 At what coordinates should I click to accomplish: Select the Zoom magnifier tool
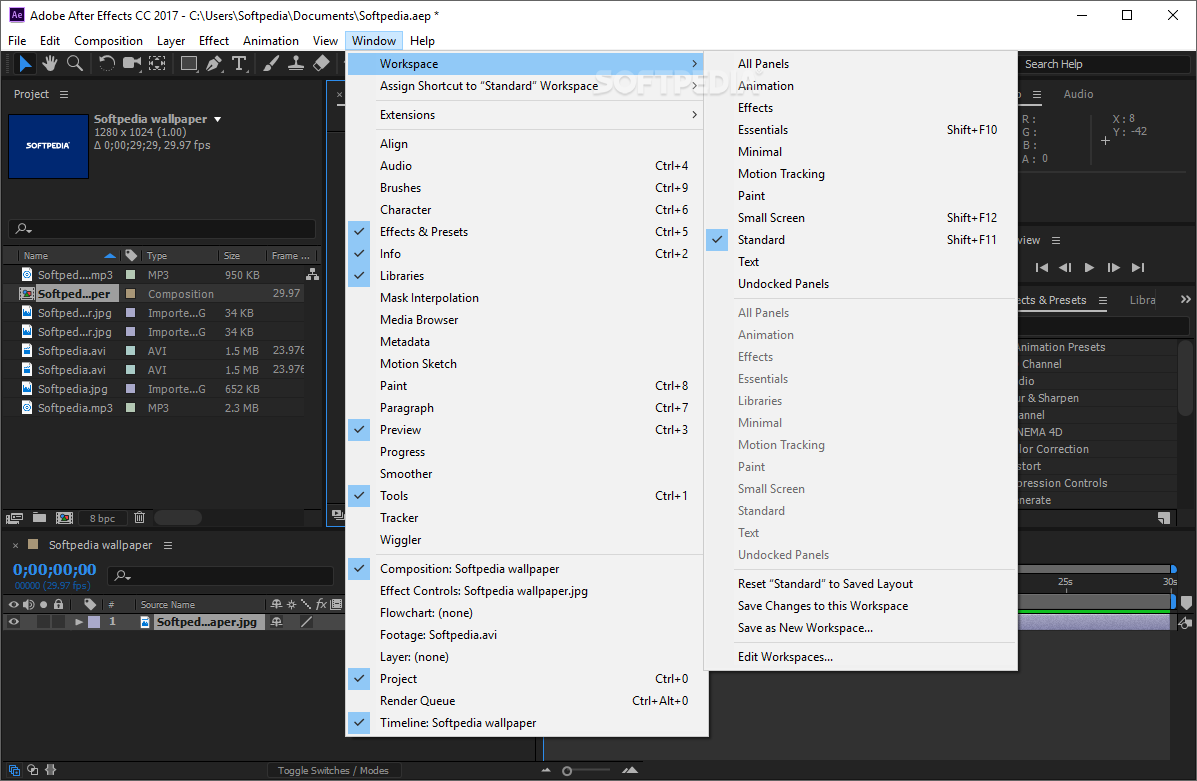click(75, 63)
